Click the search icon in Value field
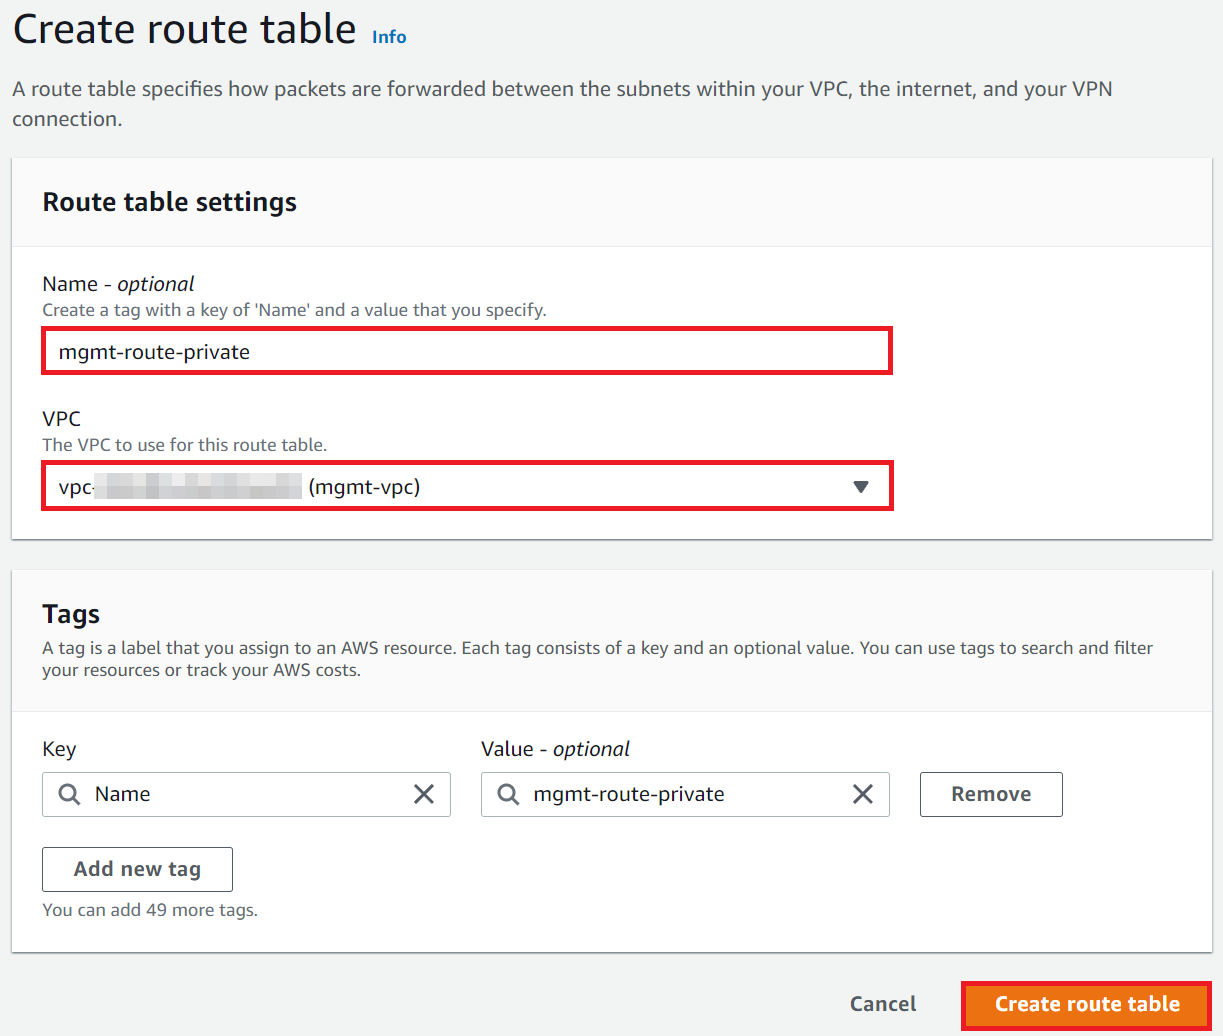The width and height of the screenshot is (1223, 1036). [508, 794]
